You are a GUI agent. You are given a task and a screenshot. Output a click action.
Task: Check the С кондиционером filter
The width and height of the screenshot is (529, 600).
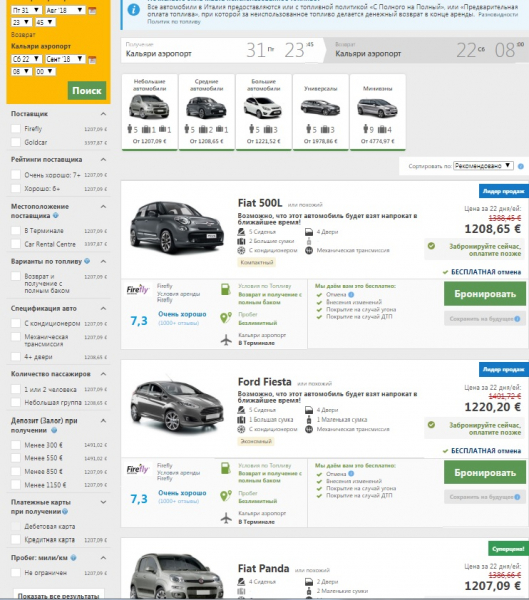coord(16,323)
